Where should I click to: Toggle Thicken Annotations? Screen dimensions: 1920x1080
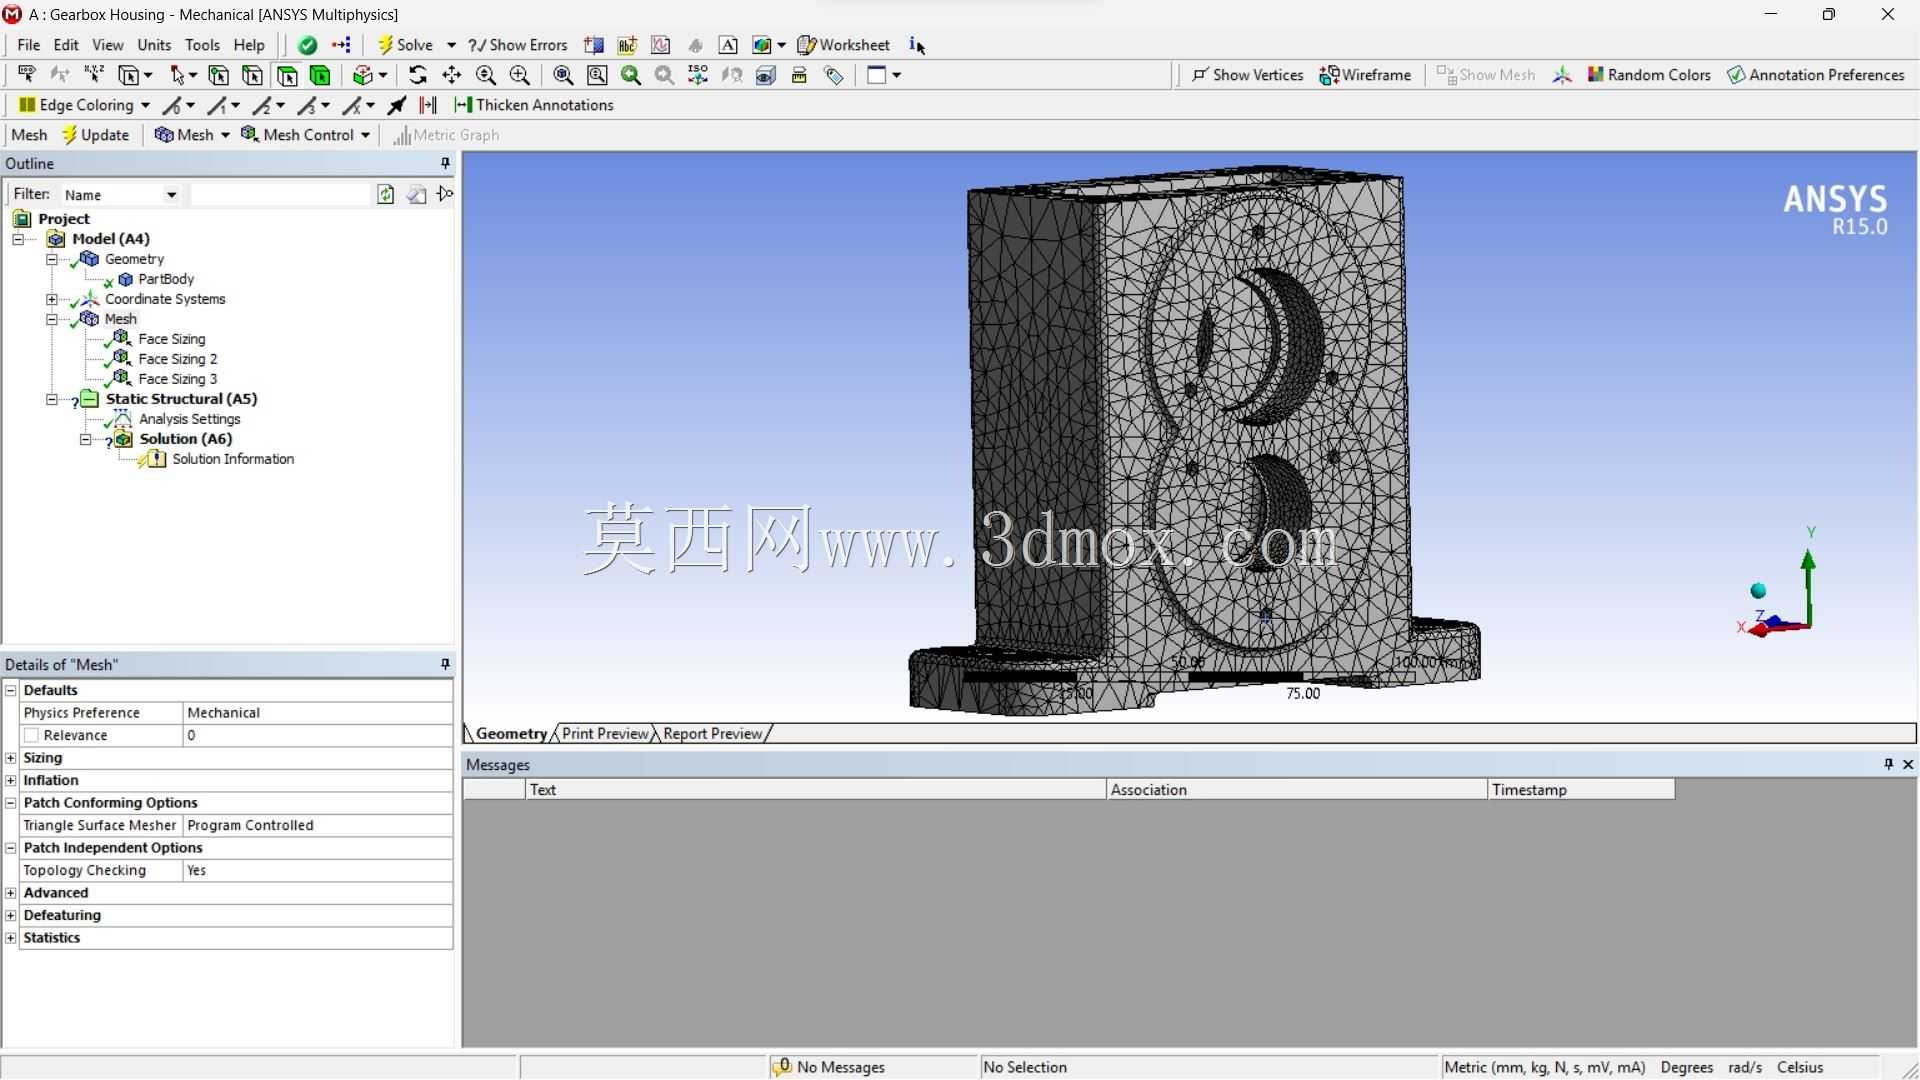[534, 105]
